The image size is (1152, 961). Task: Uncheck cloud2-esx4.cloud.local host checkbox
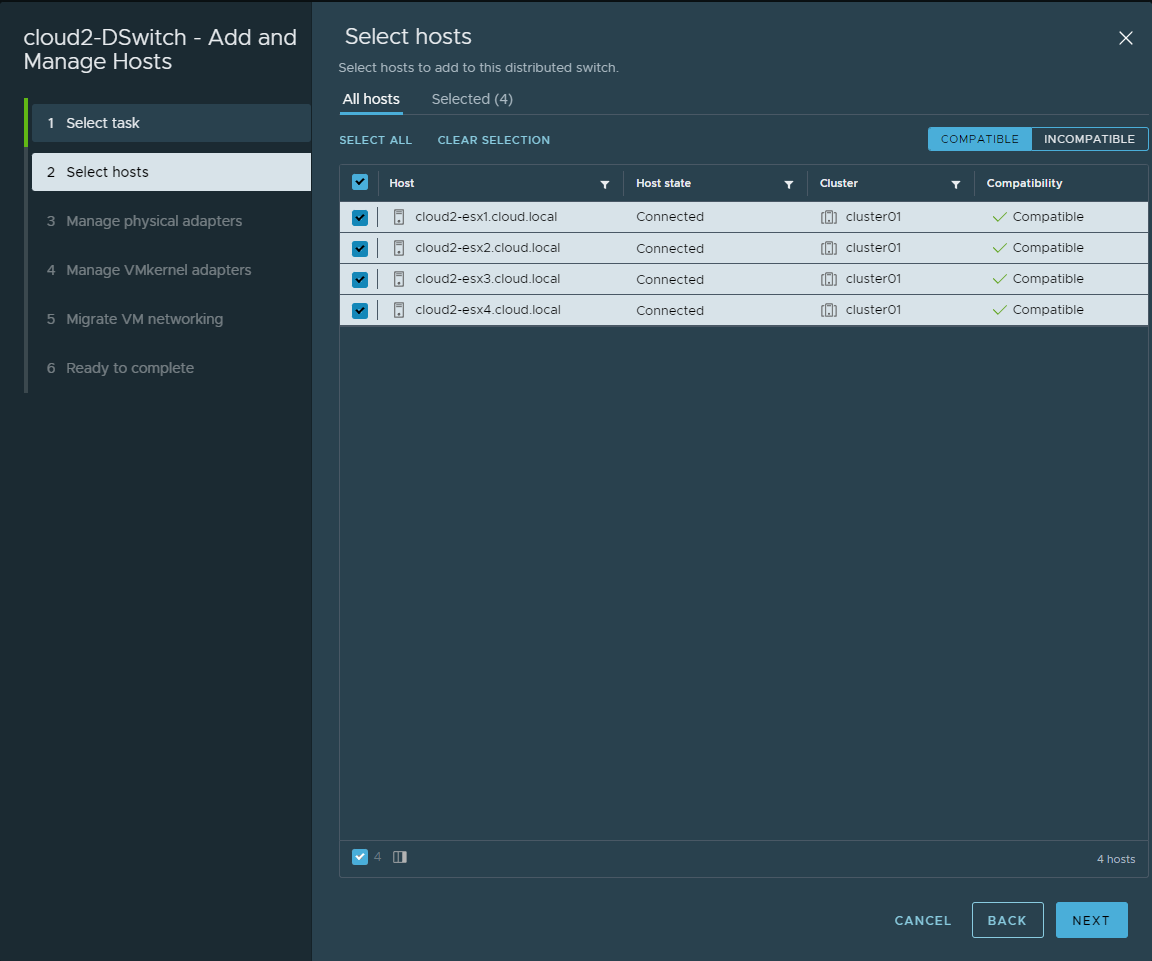(x=360, y=310)
